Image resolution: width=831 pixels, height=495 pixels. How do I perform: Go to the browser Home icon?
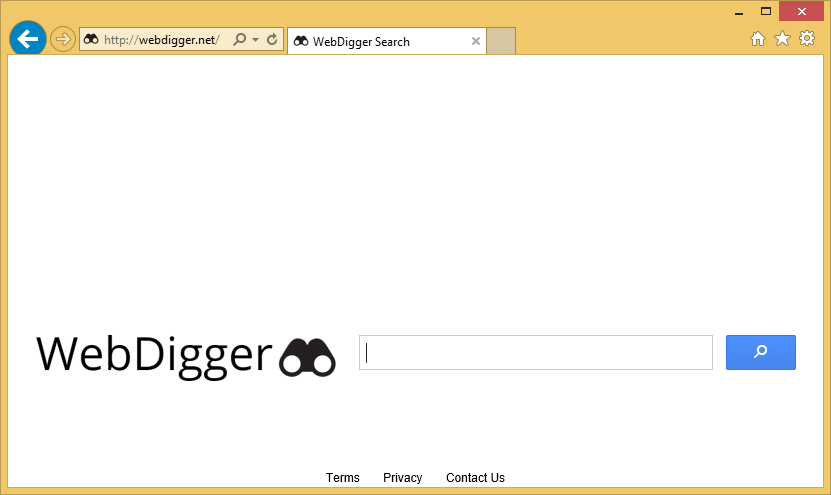coord(758,39)
